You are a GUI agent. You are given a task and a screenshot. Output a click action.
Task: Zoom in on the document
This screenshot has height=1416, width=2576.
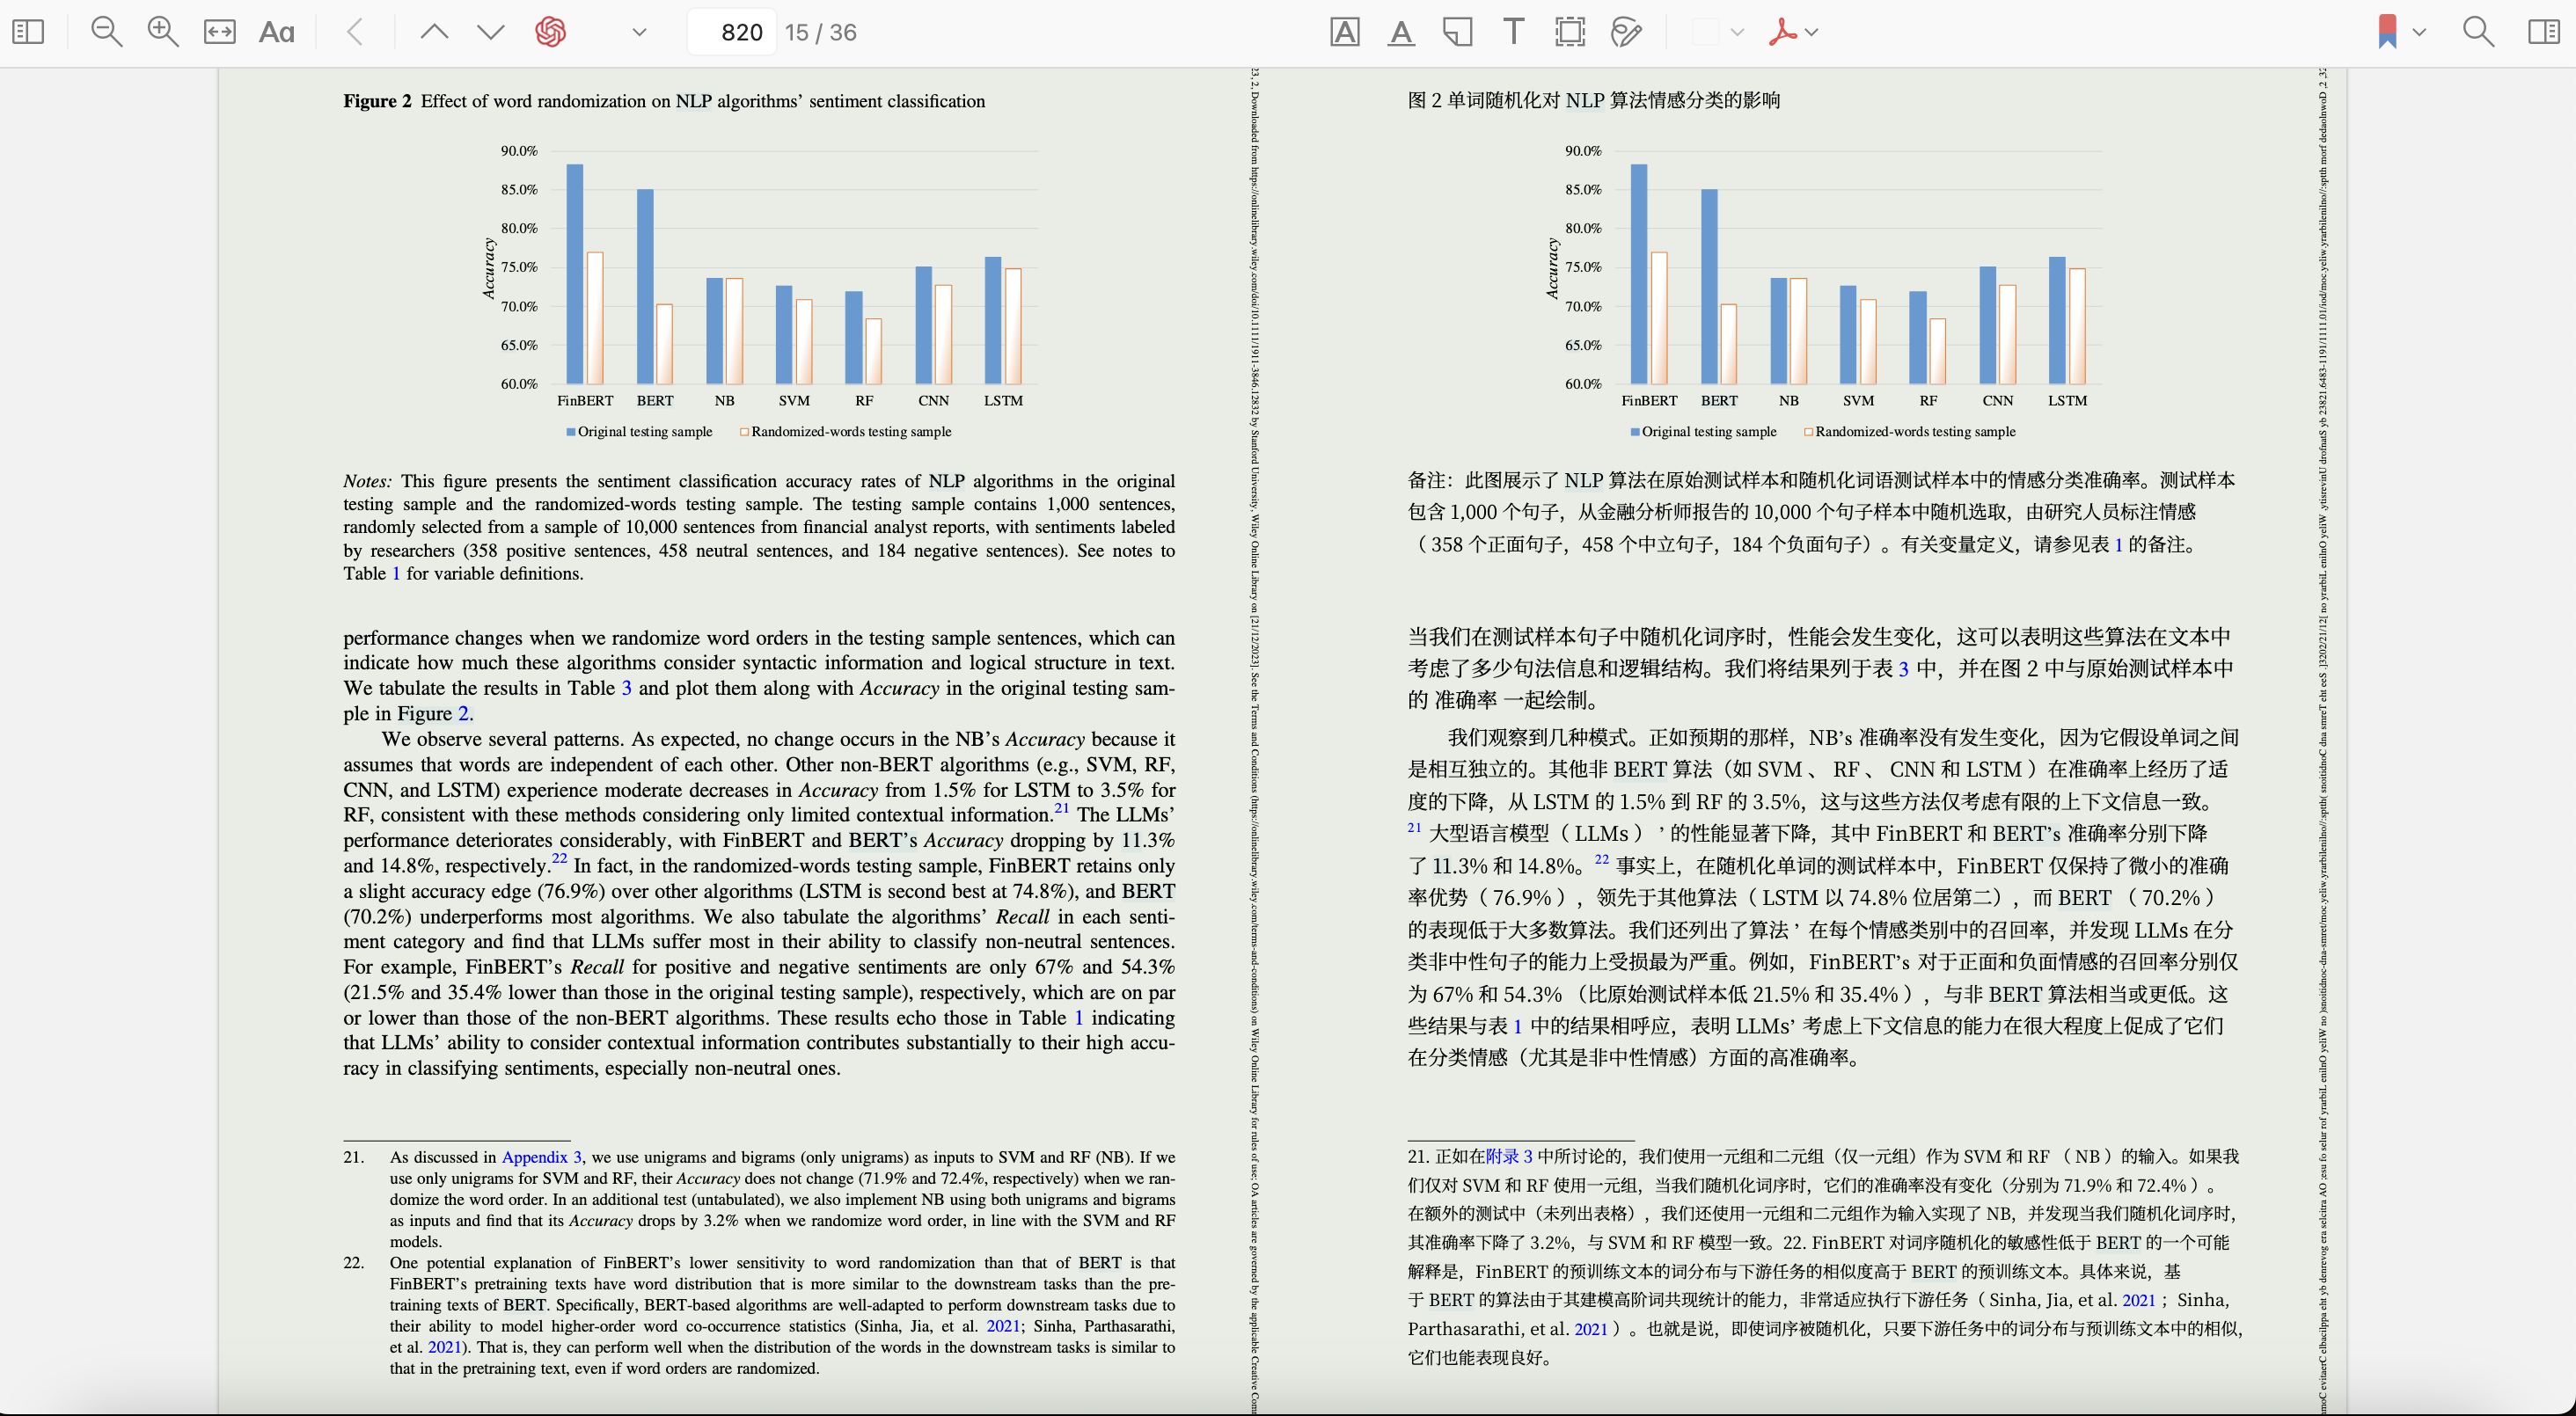click(x=162, y=32)
